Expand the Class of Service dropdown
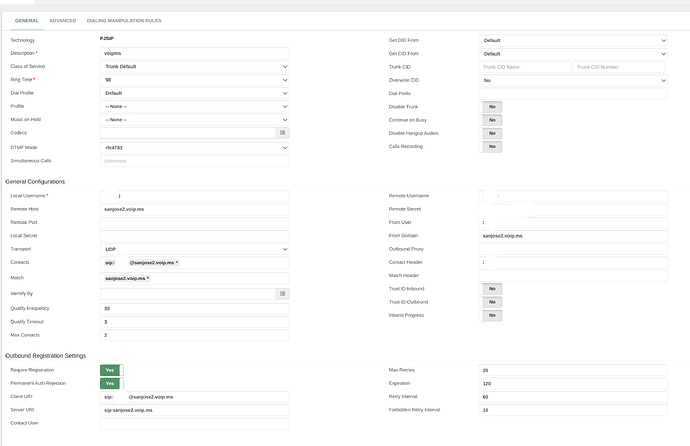 tap(195, 66)
